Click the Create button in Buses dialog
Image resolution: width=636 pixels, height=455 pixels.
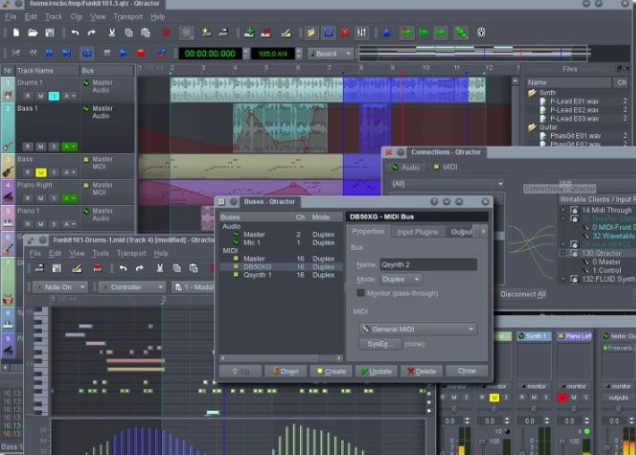(x=331, y=371)
